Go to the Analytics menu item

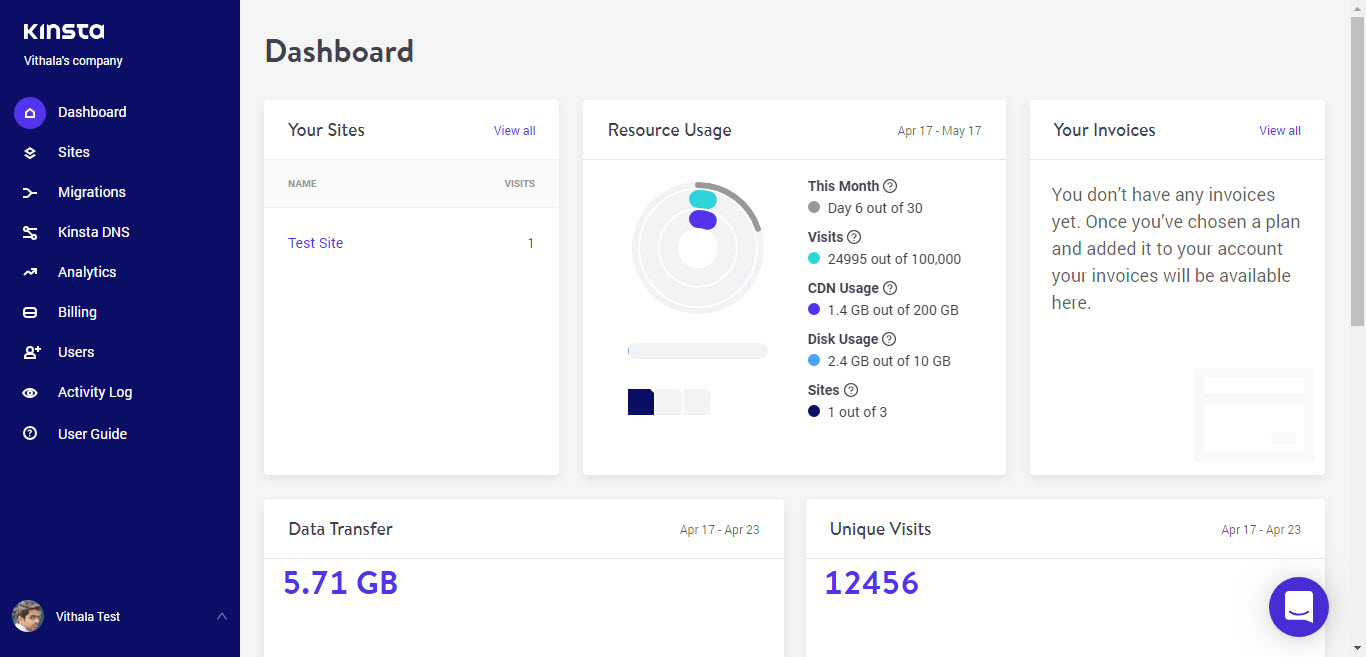coord(87,272)
